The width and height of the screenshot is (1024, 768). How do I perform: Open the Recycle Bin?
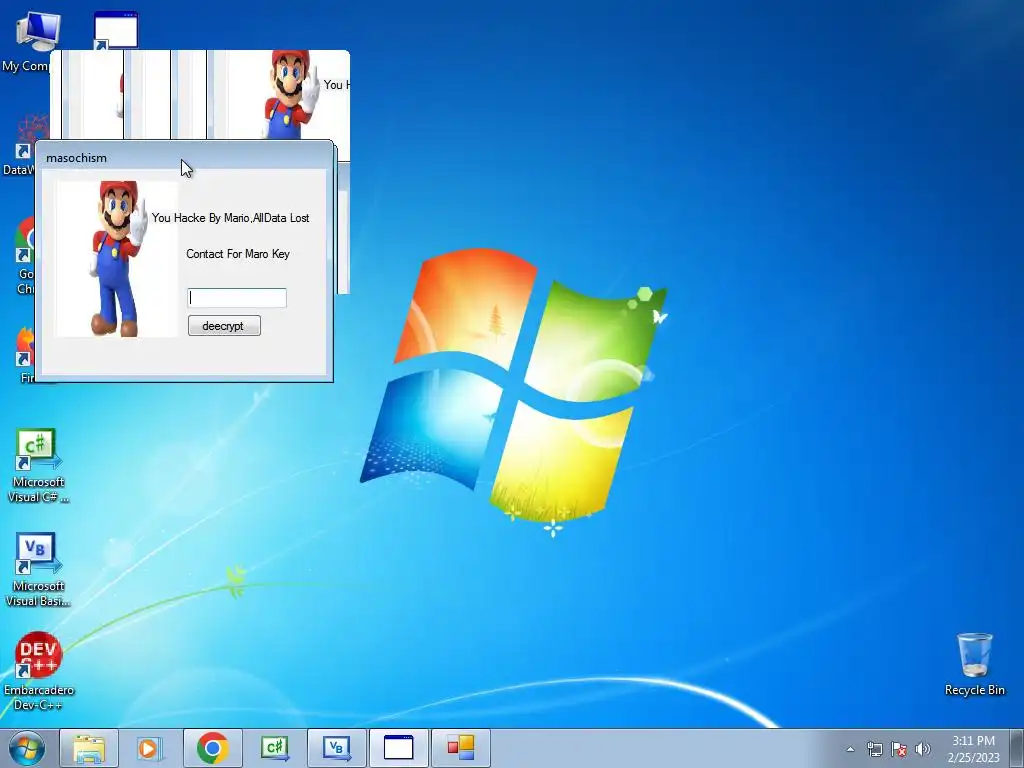point(974,664)
